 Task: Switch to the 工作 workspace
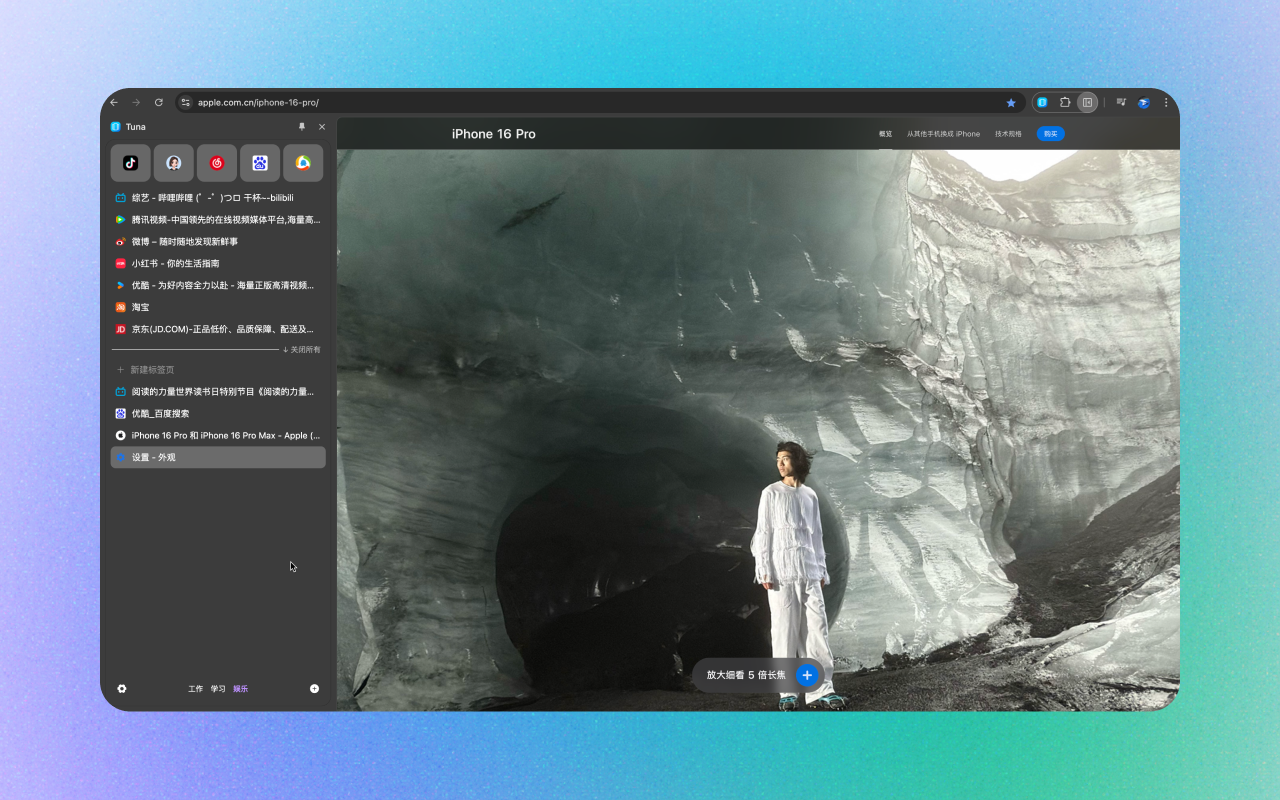[196, 689]
